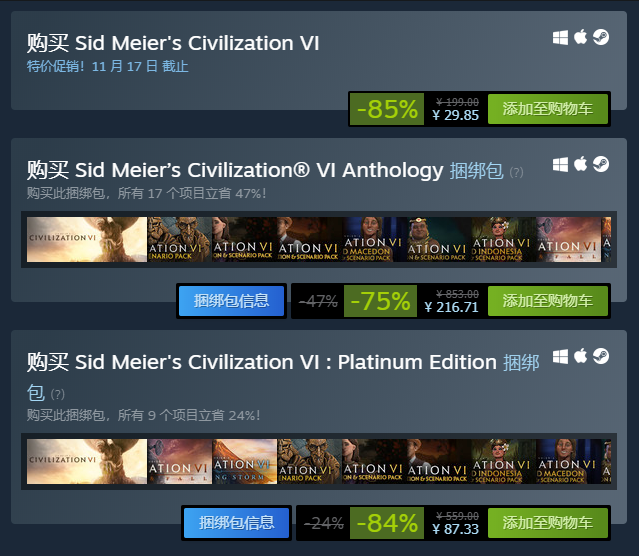639x556 pixels.
Task: Click the Windows icon for Civilization VI base game
Action: pos(560,38)
